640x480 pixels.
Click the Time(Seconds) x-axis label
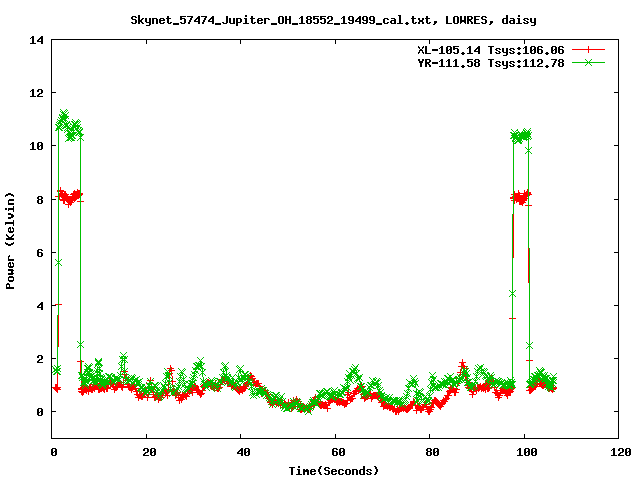click(333, 471)
